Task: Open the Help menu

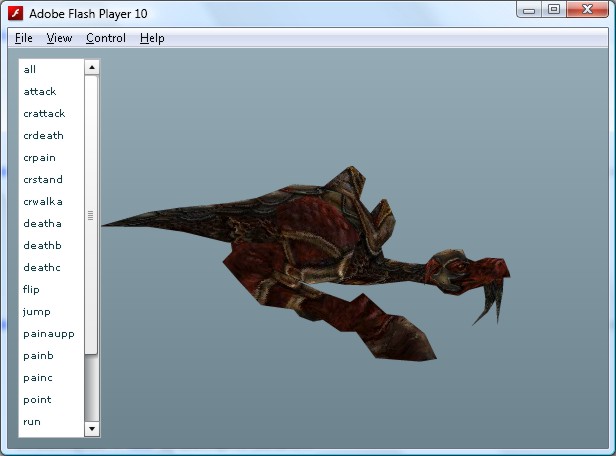Action: [152, 38]
